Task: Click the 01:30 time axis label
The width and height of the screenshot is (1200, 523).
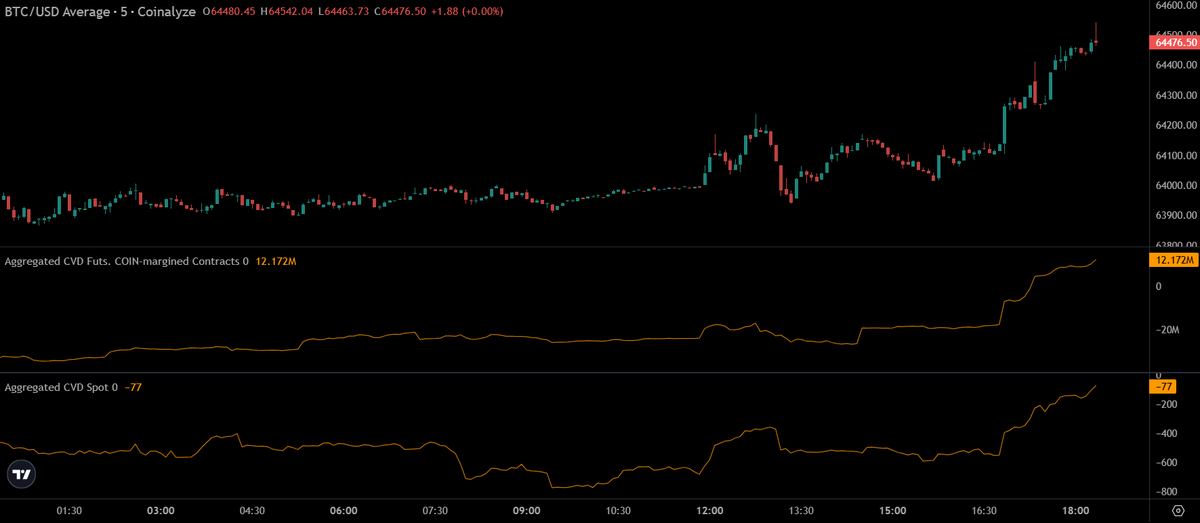Action: [x=69, y=510]
